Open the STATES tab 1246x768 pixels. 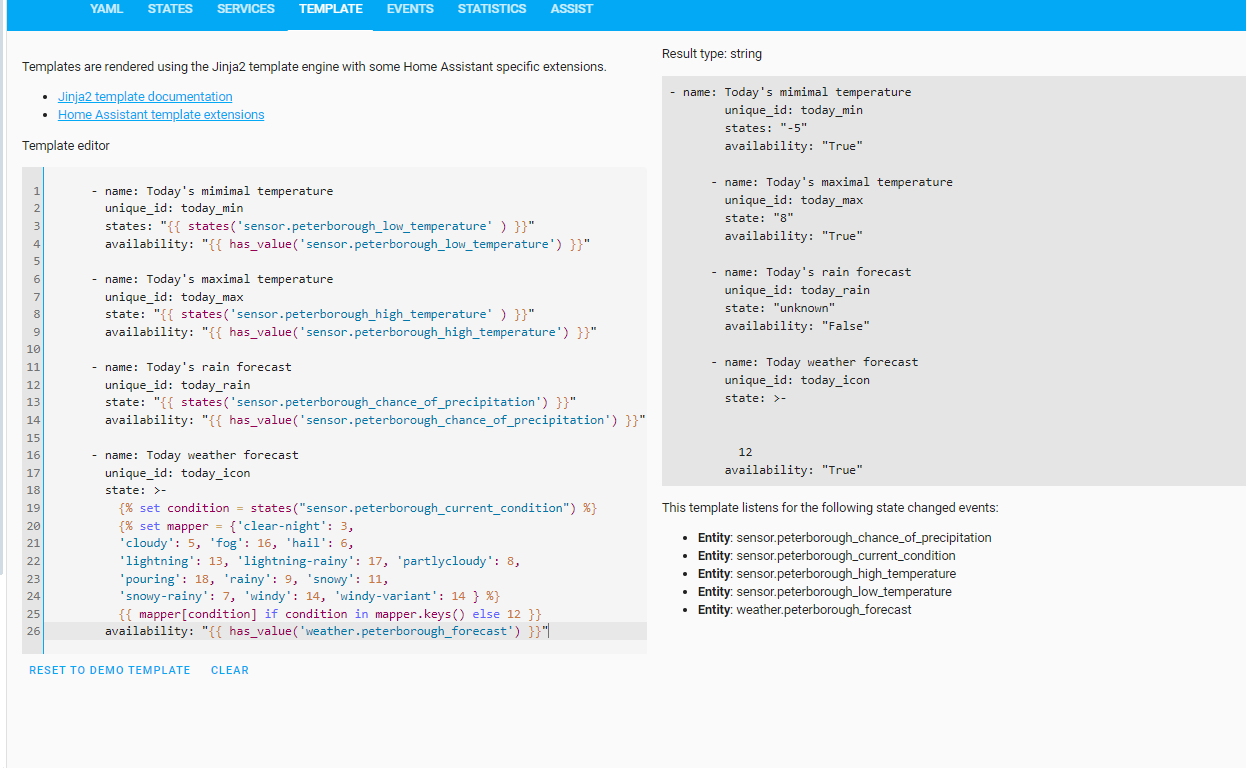pos(170,9)
